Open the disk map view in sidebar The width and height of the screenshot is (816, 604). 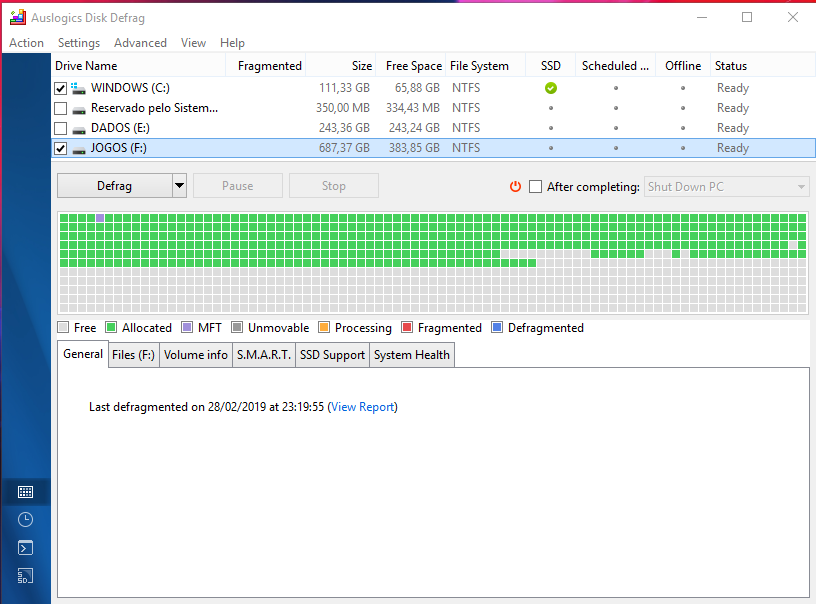click(x=25, y=492)
